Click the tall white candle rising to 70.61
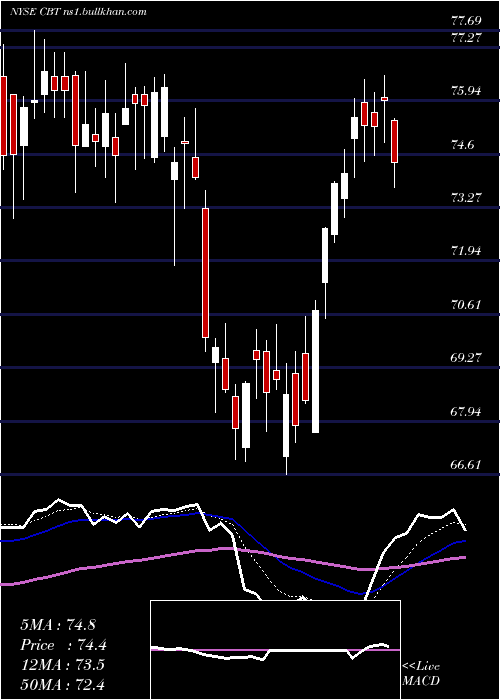500x700 pixels. 315,371
